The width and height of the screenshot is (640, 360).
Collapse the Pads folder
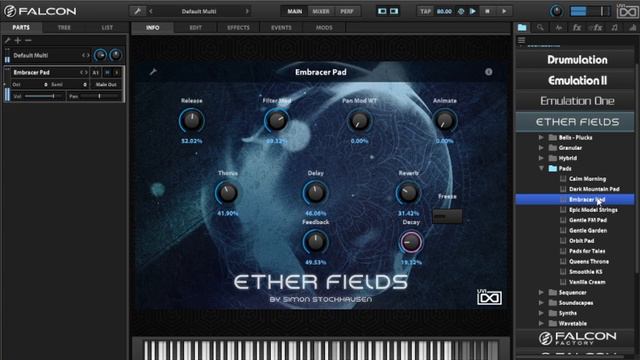click(x=541, y=168)
